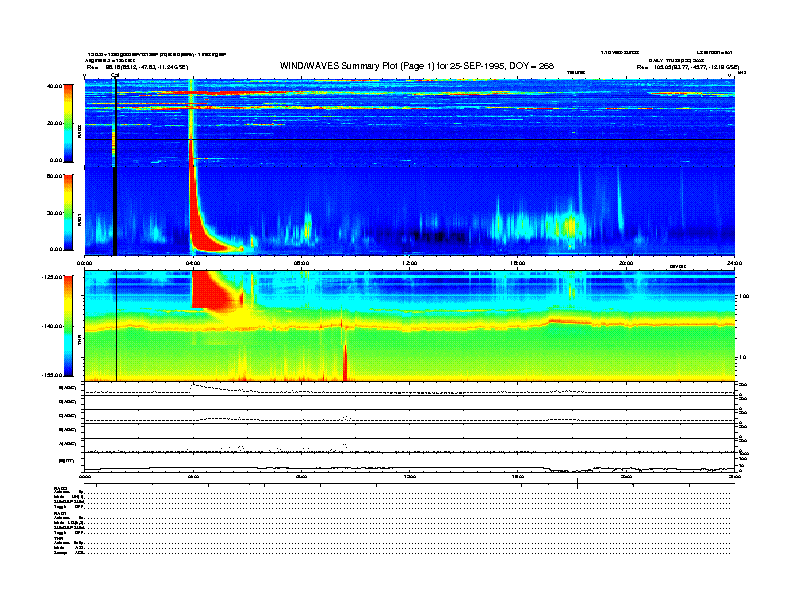792x612 pixels.
Task: Click 08:00 tick label below RAD1 spectrogram
Action: [301, 263]
